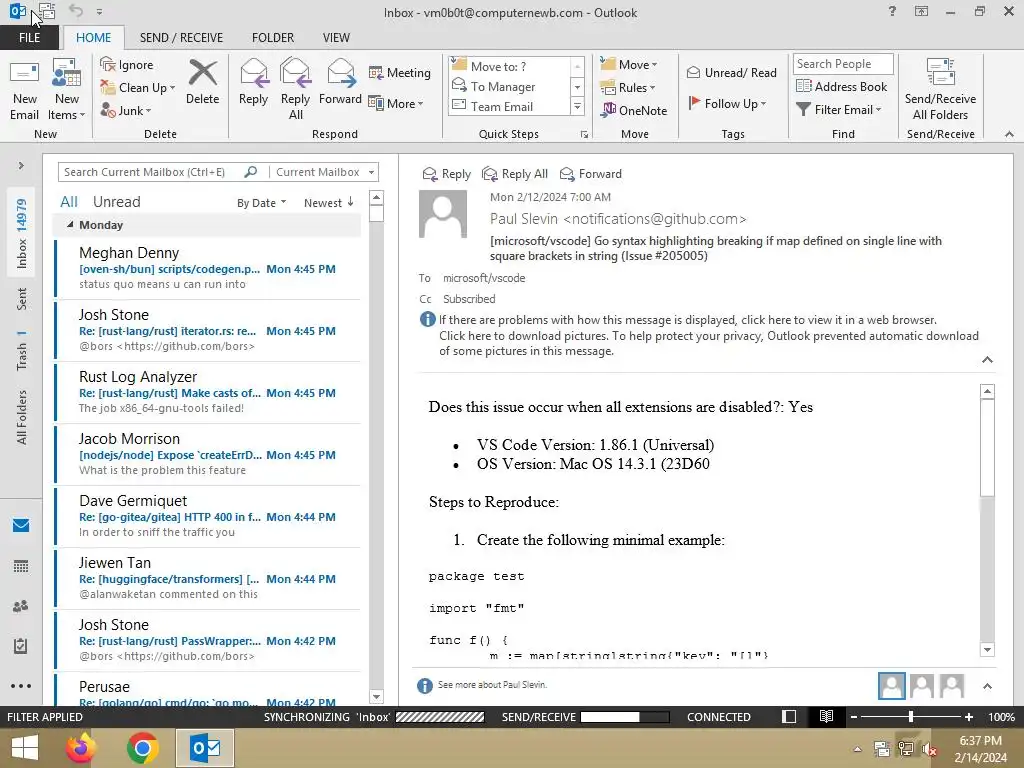Screen dimensions: 1024x768
Task: Open the Current Mailbox scope dropdown
Action: (x=325, y=172)
